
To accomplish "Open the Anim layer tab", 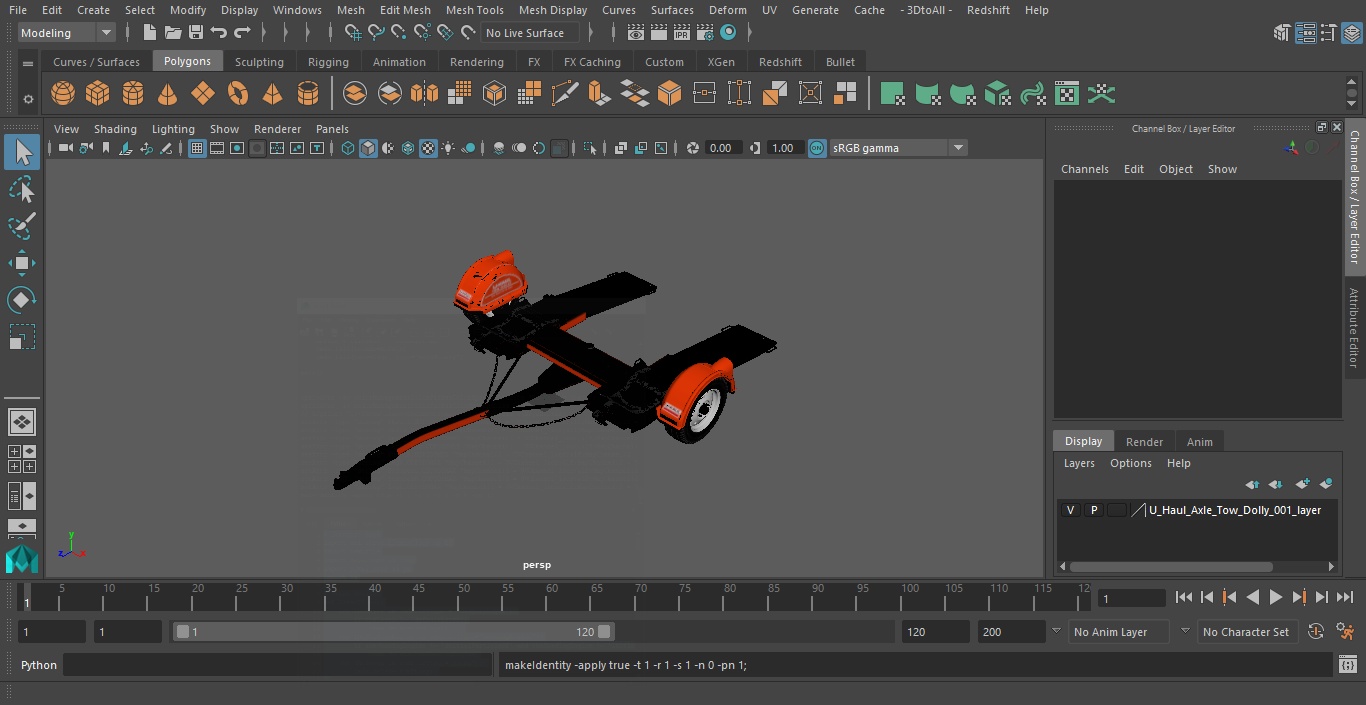I will [1199, 442].
